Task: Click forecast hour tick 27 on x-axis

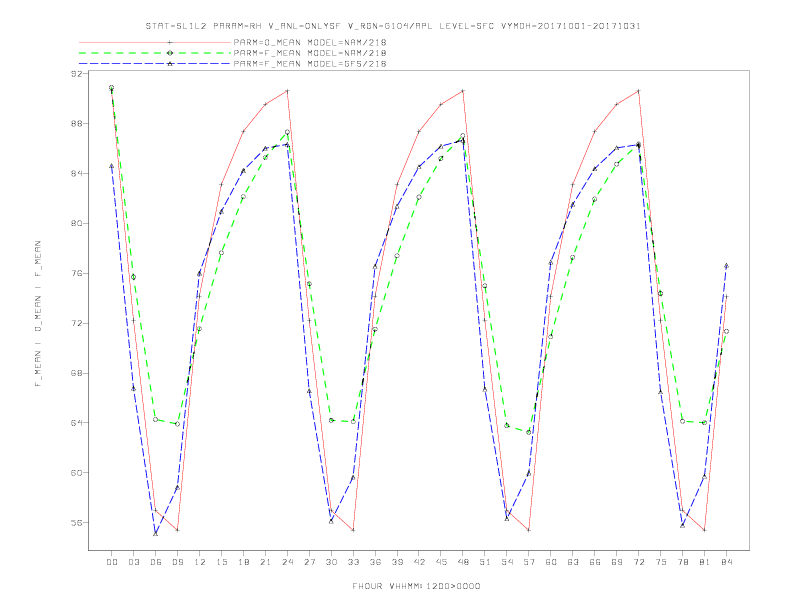Action: (309, 562)
